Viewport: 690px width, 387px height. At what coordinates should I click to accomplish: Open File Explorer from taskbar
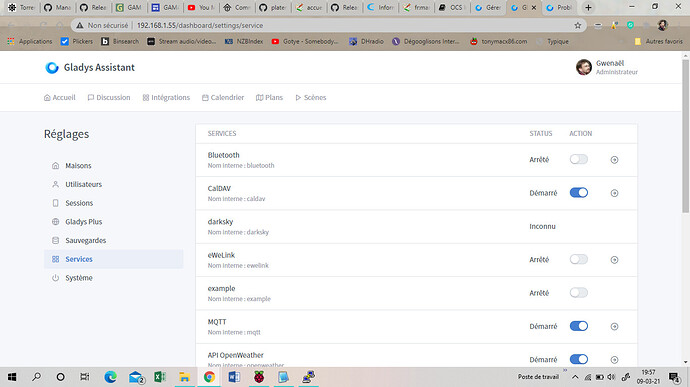click(184, 377)
